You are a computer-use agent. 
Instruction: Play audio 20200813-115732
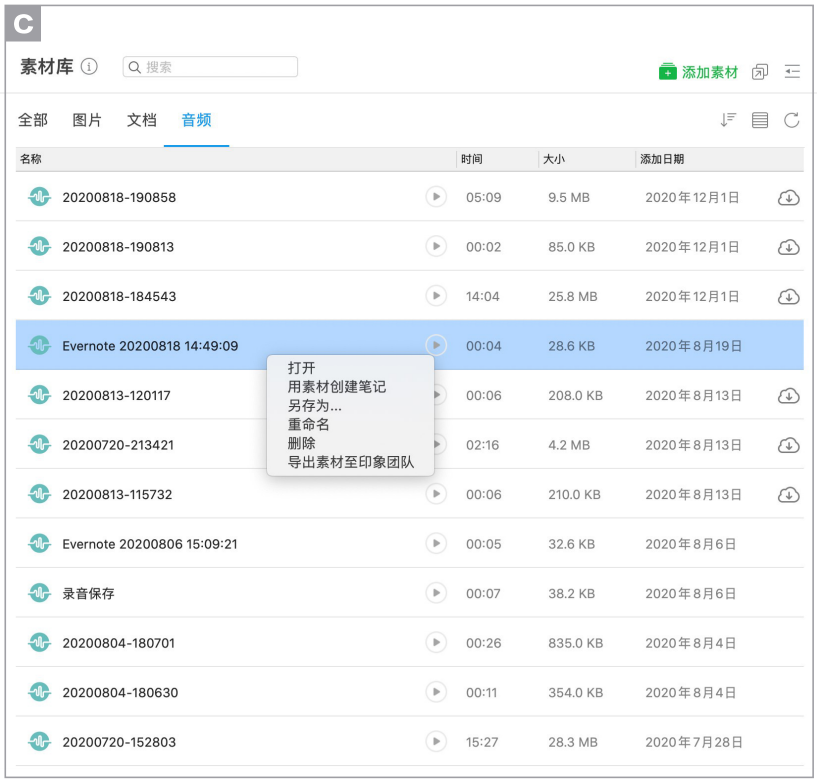pos(436,494)
